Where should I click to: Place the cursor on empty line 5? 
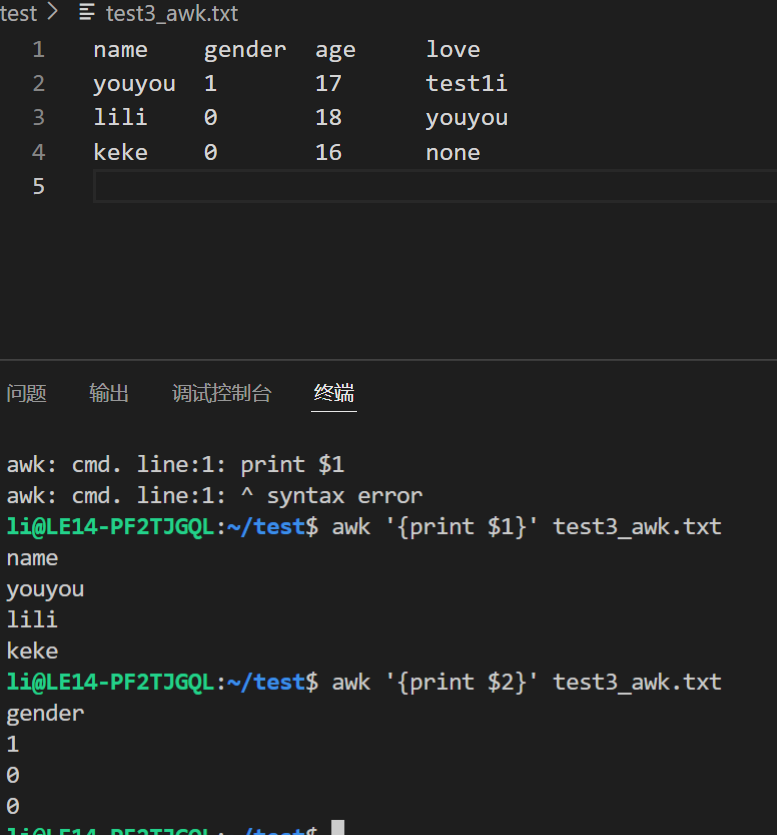point(400,186)
